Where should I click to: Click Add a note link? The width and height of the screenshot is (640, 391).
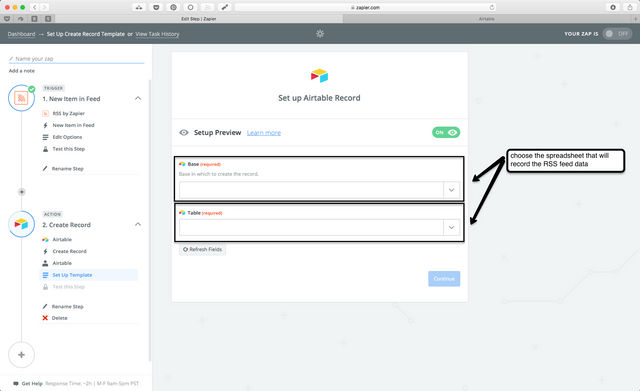coord(22,71)
